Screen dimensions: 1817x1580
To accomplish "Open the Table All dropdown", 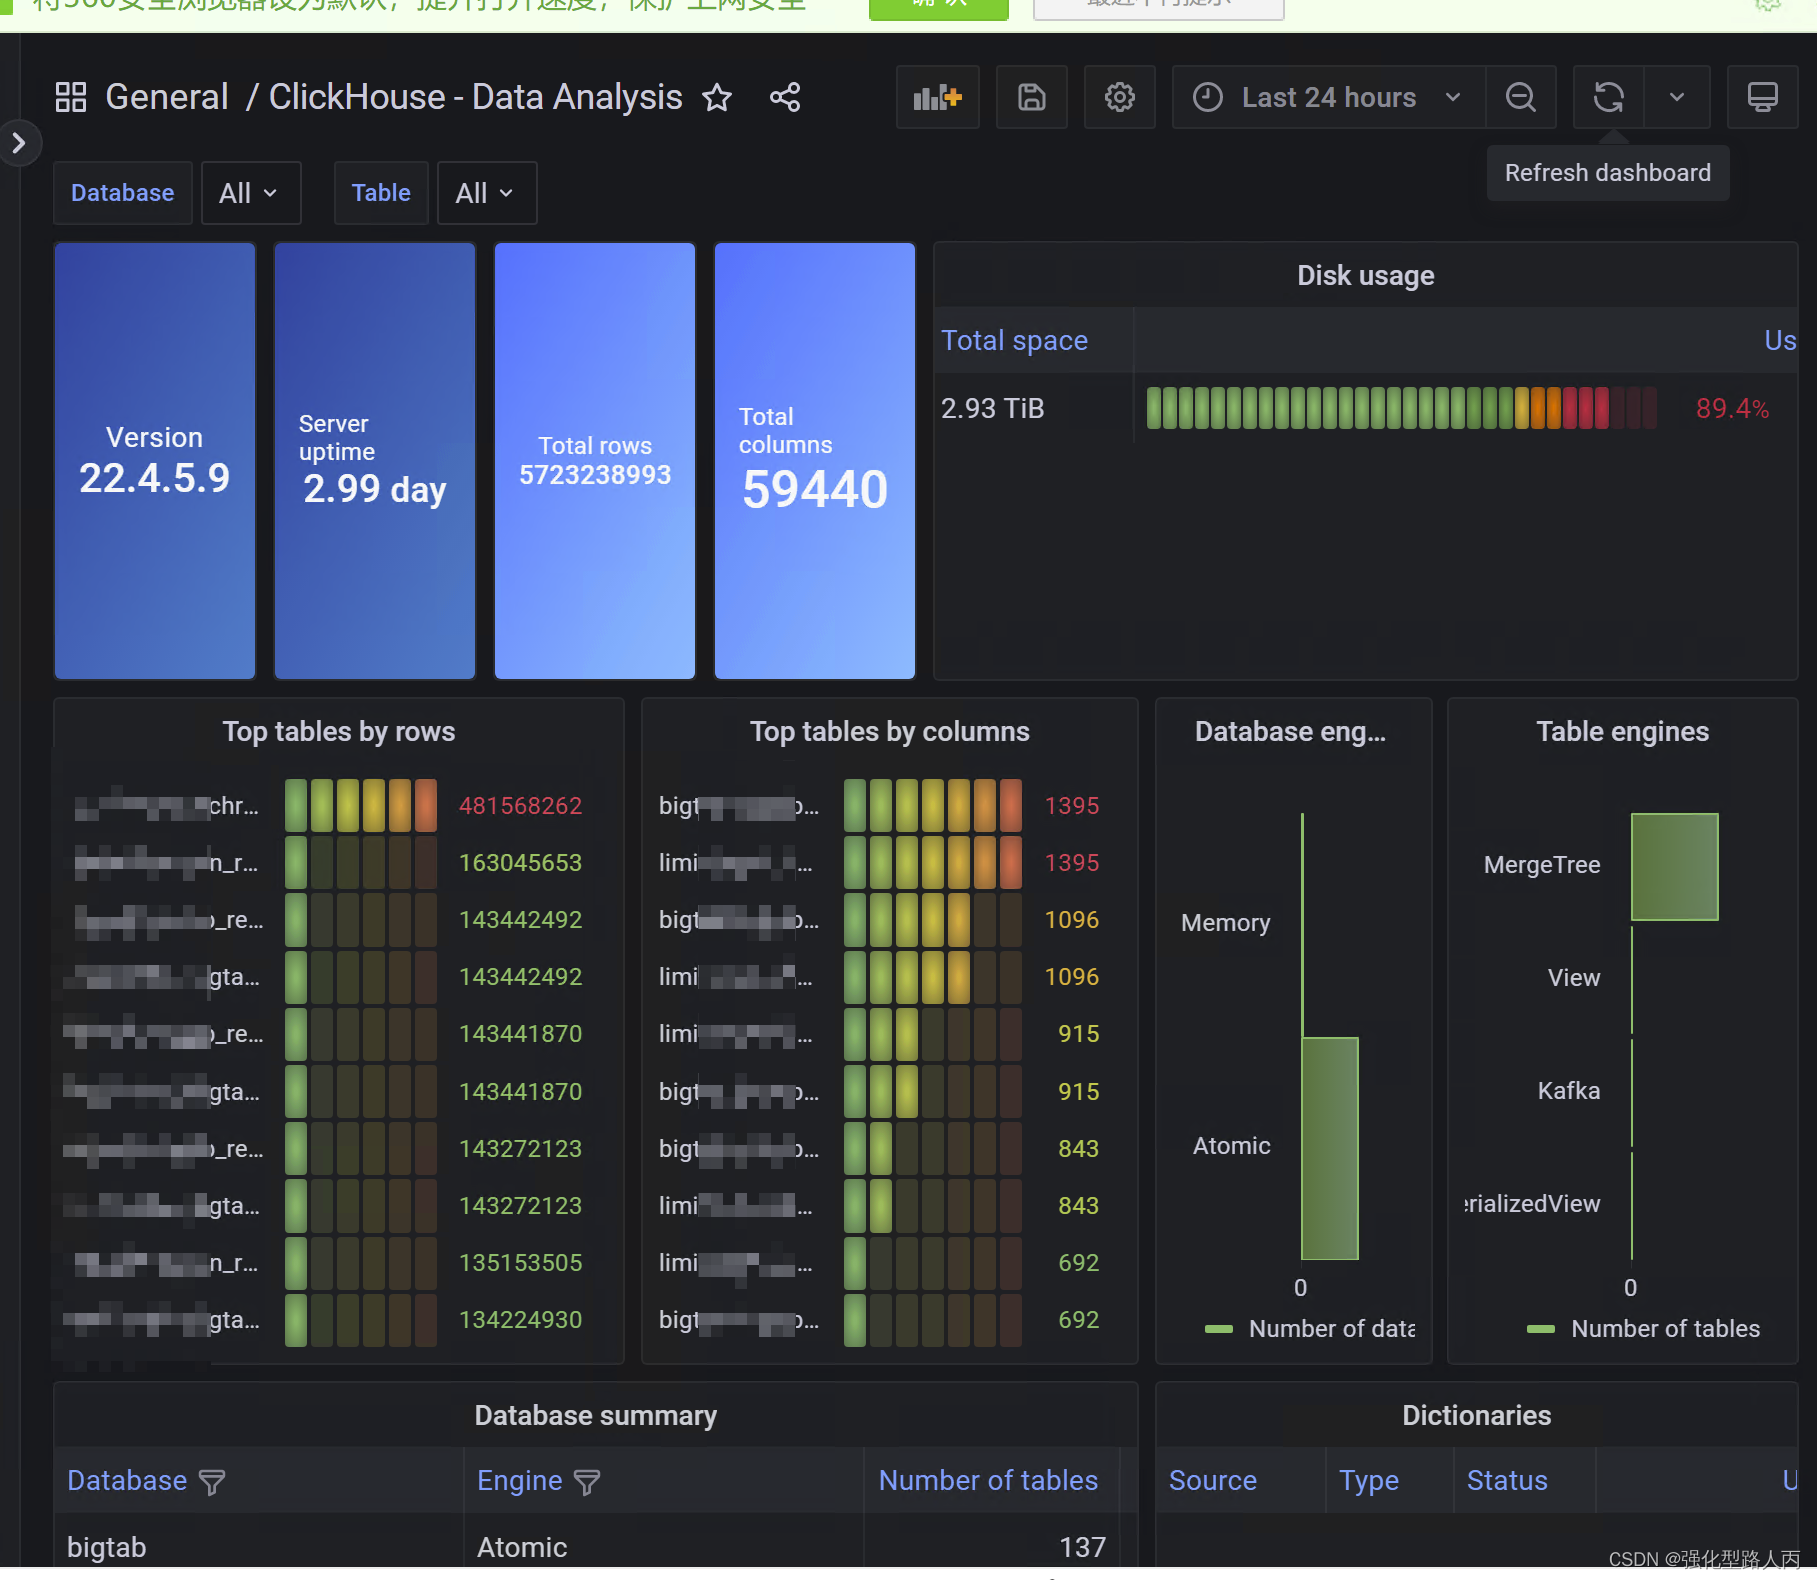I will pos(486,192).
